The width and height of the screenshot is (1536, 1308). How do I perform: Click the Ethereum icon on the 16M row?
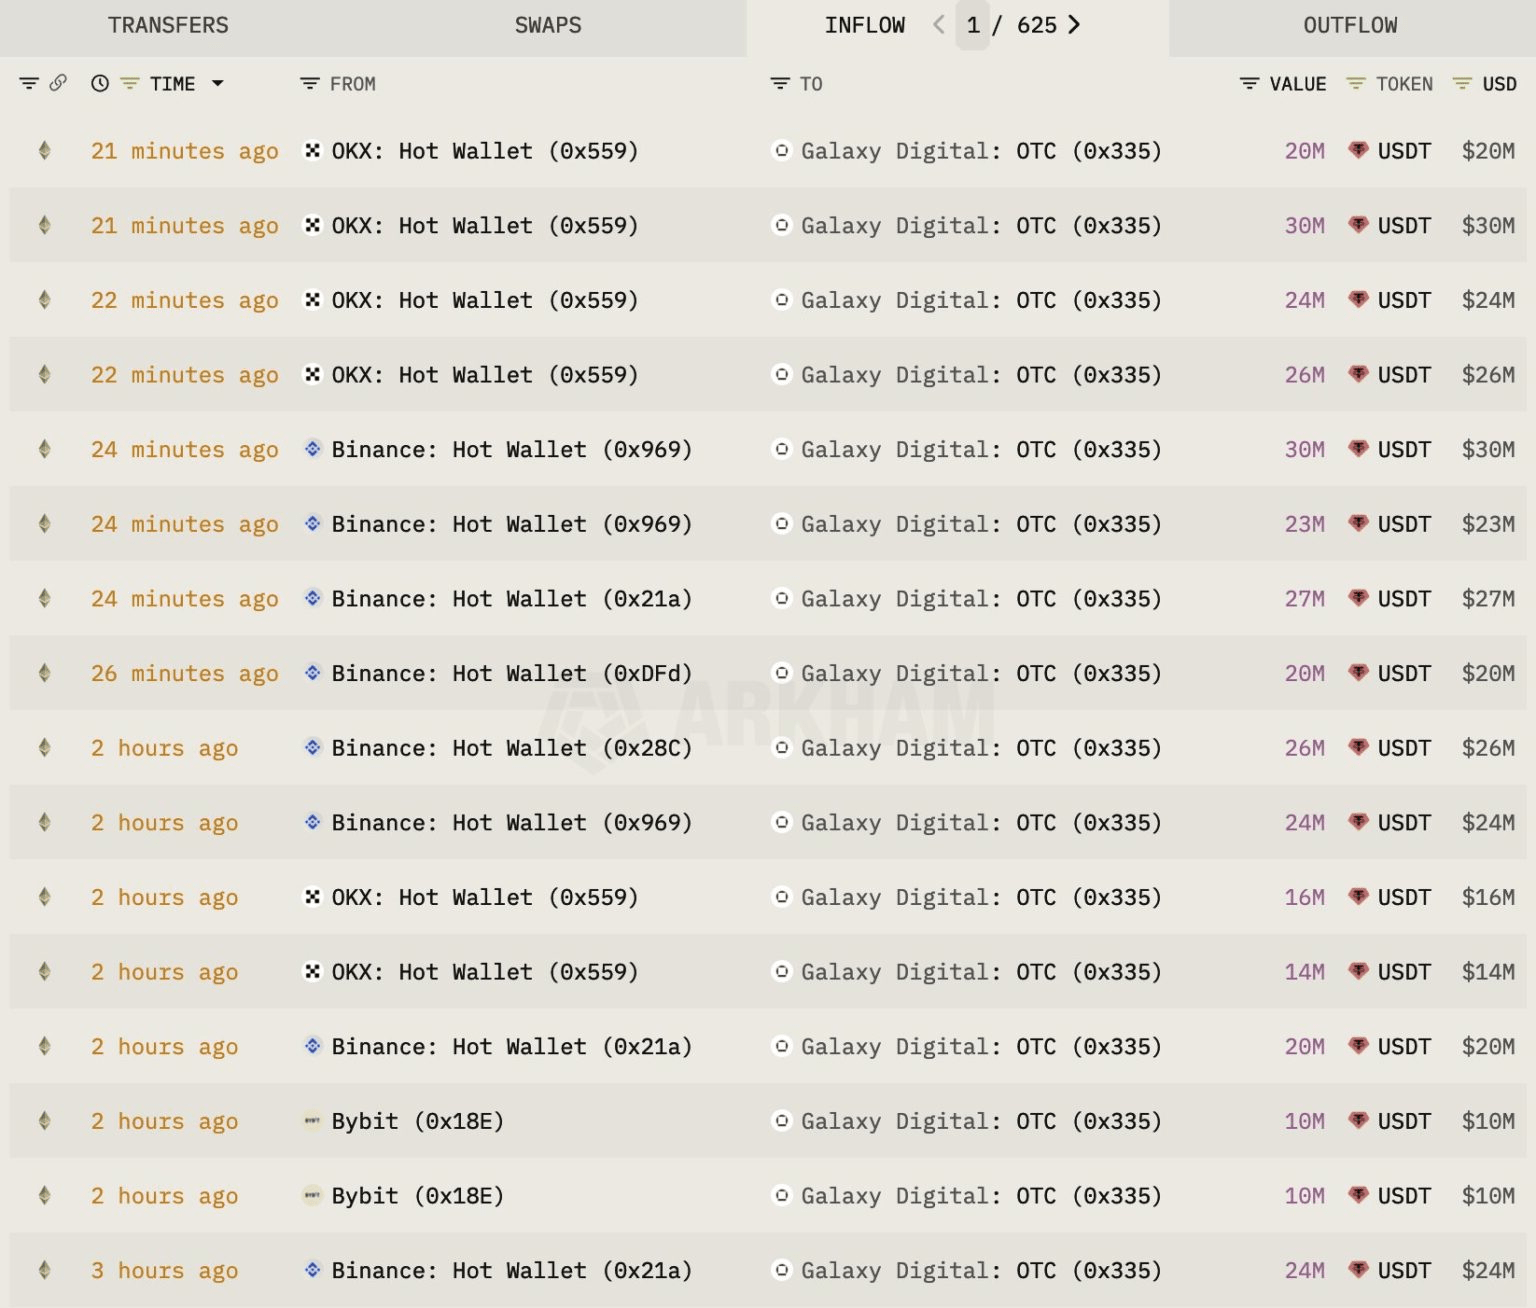coord(44,897)
